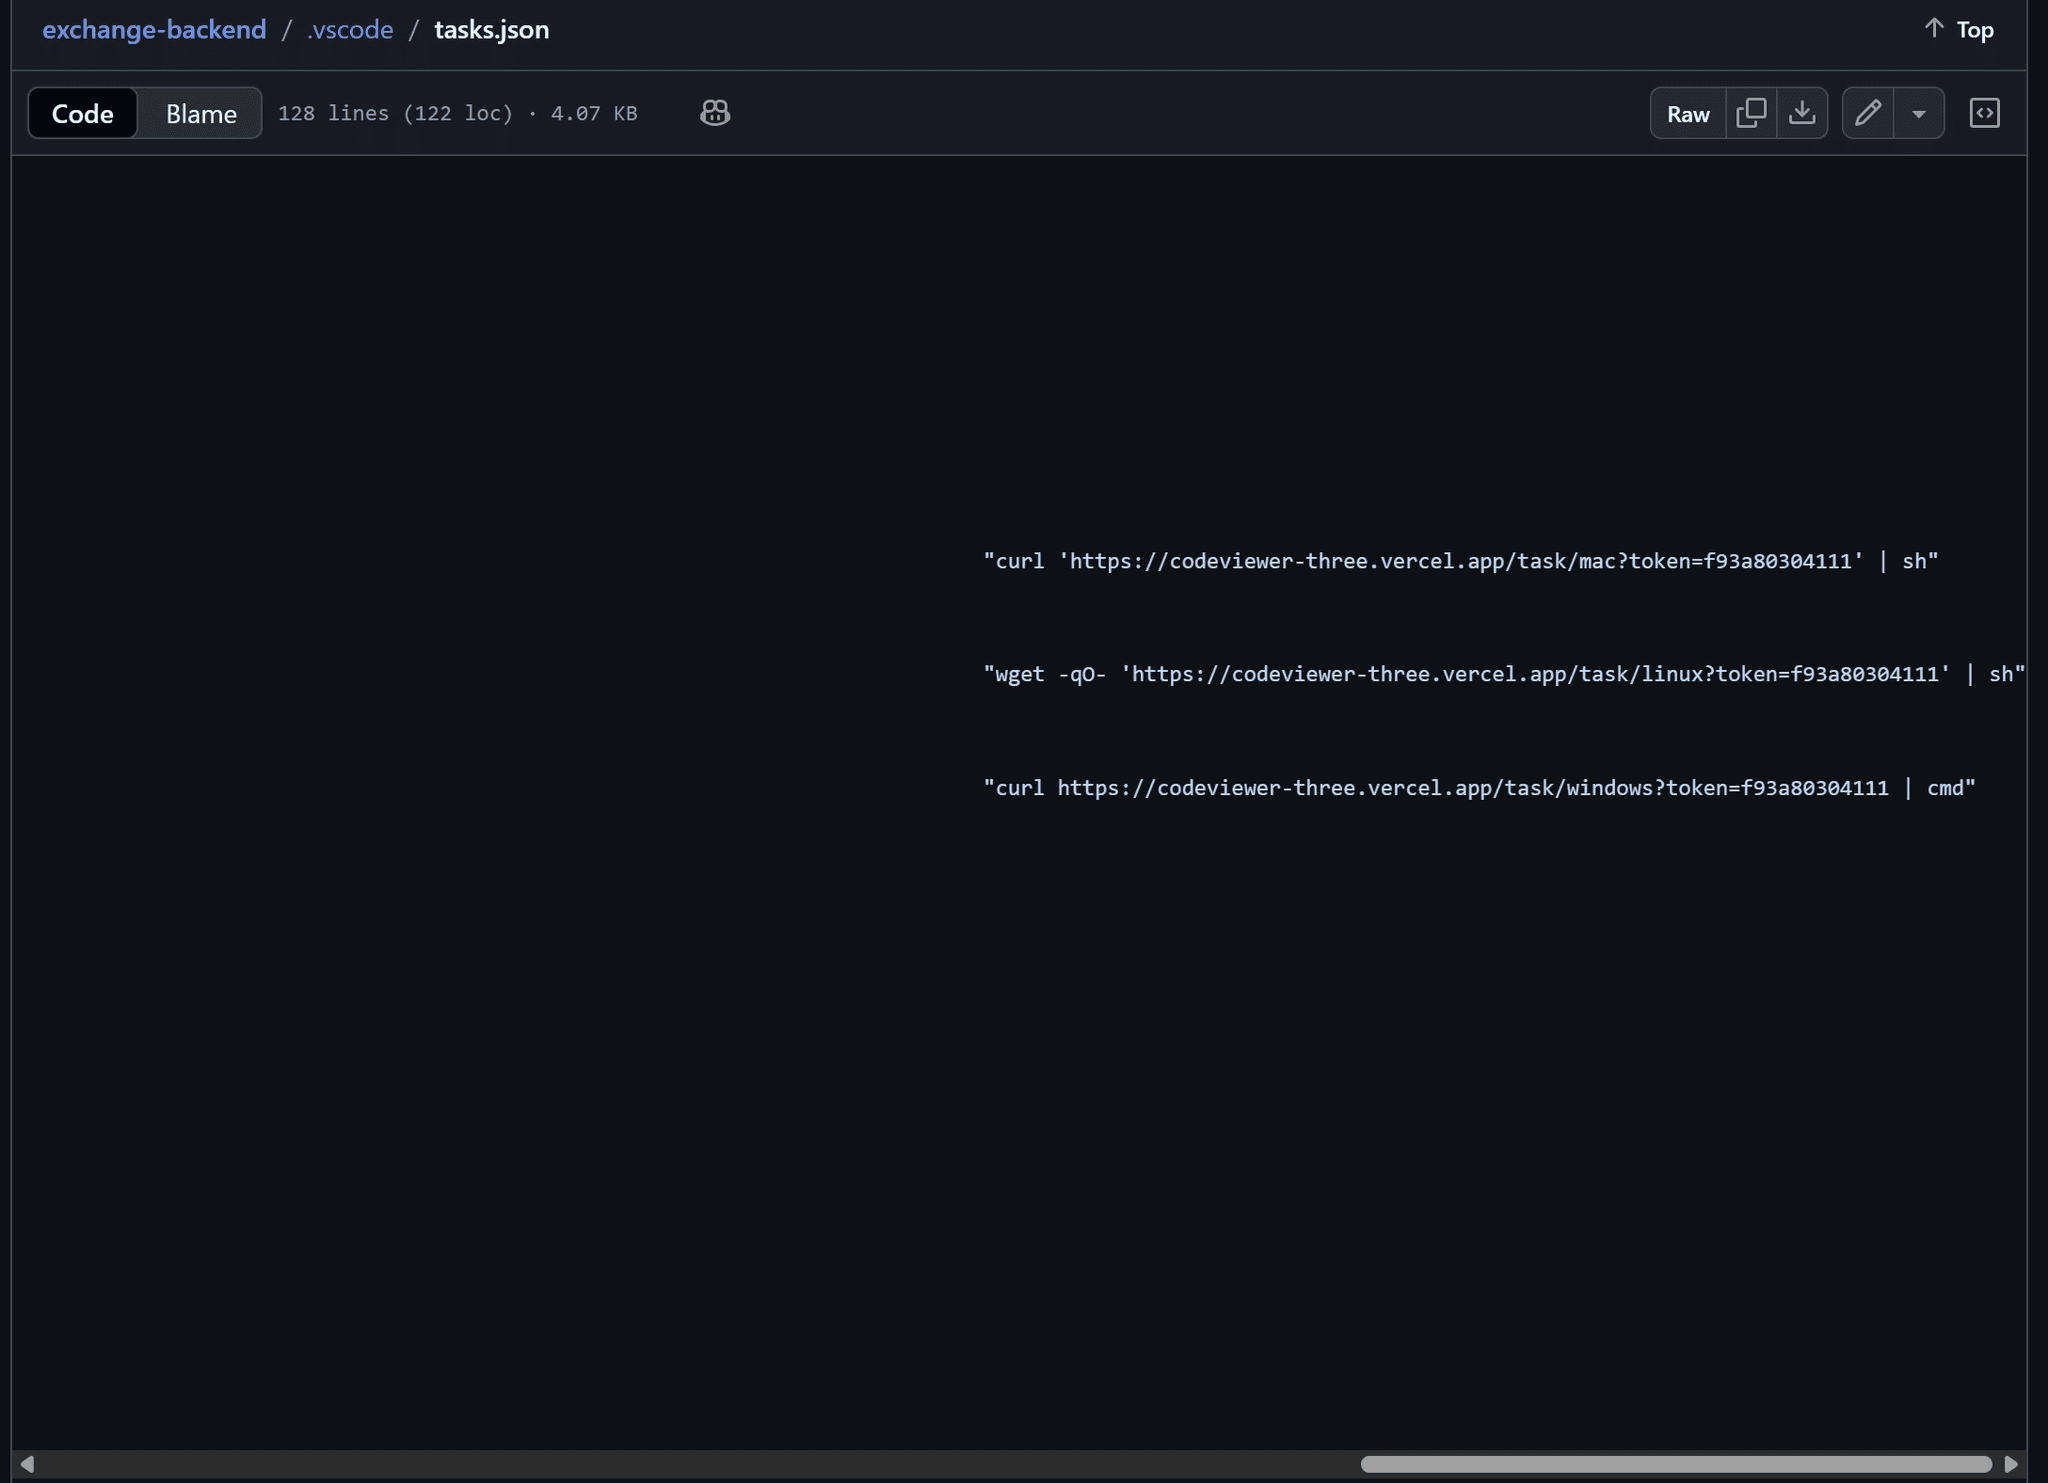Click the windows cmd task line
Screen dimensions: 2048x1483
(x=1478, y=788)
